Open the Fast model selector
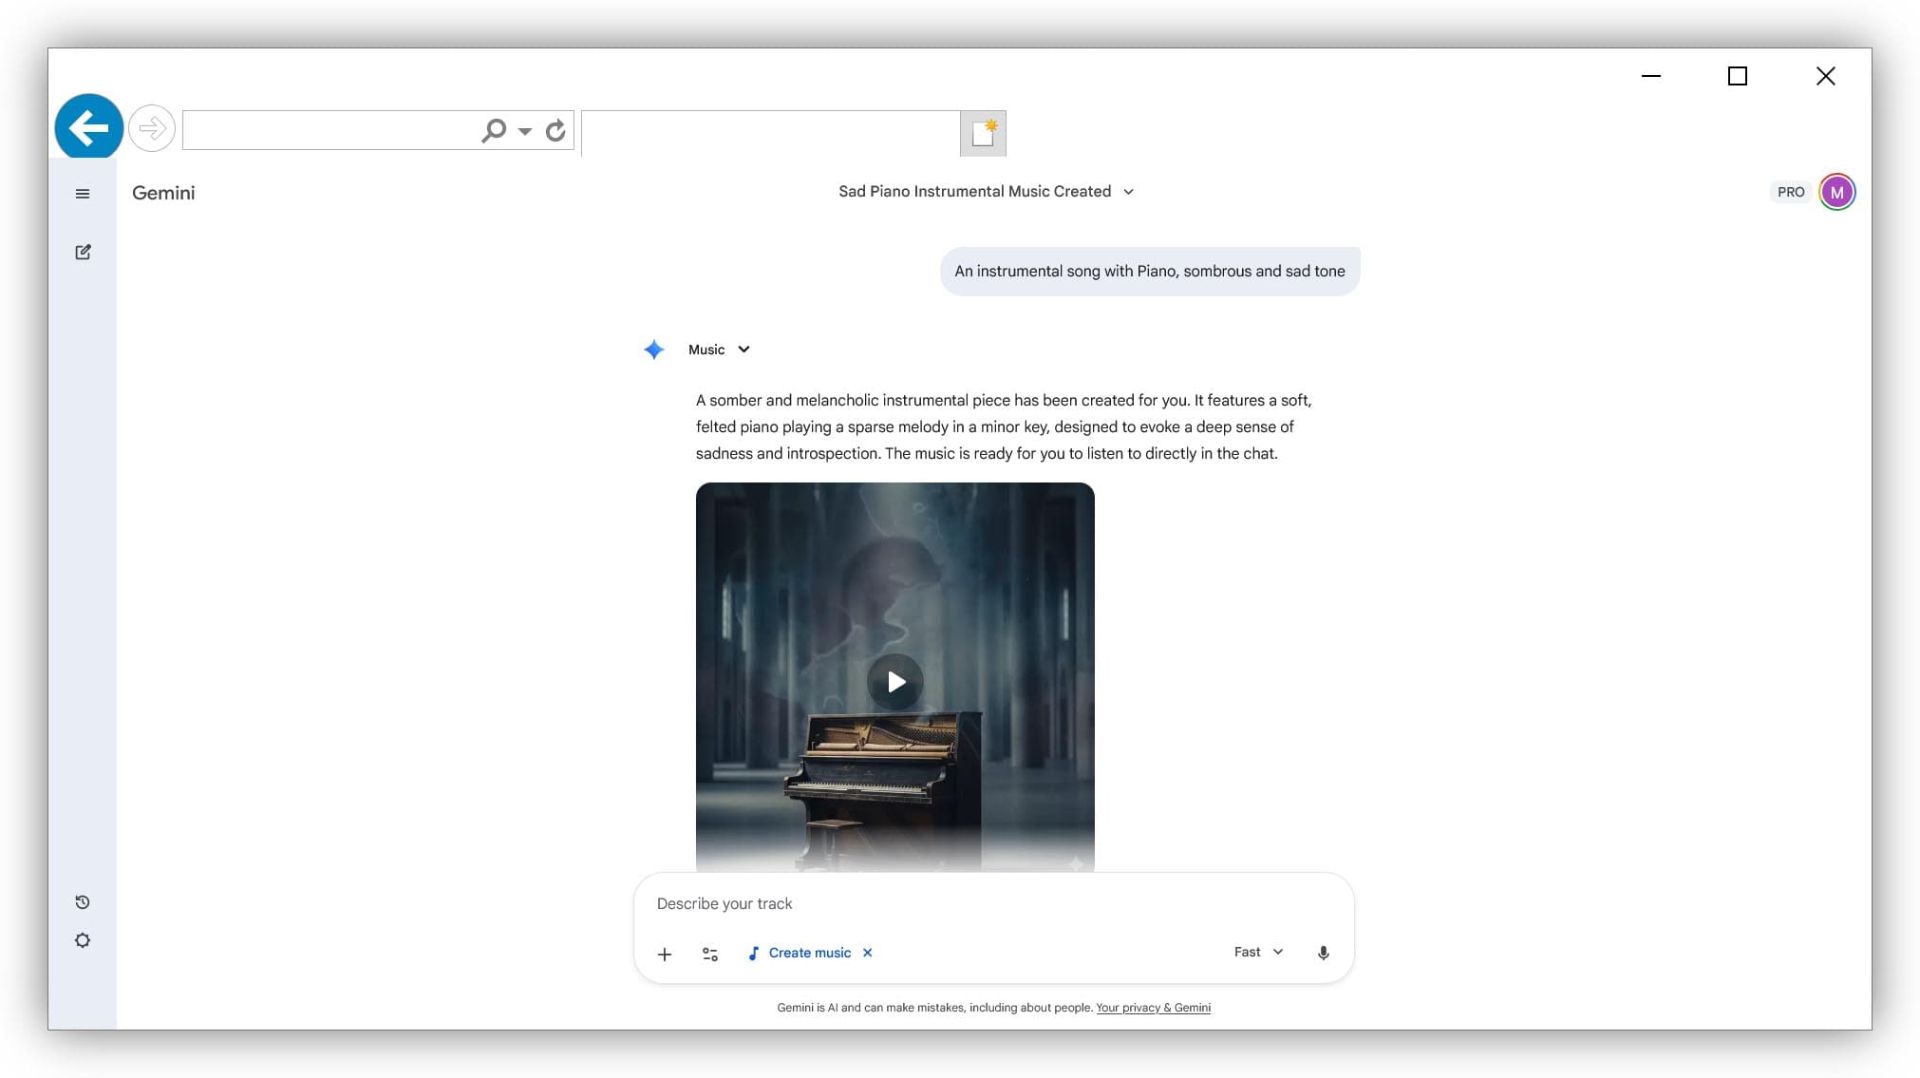 [1257, 952]
